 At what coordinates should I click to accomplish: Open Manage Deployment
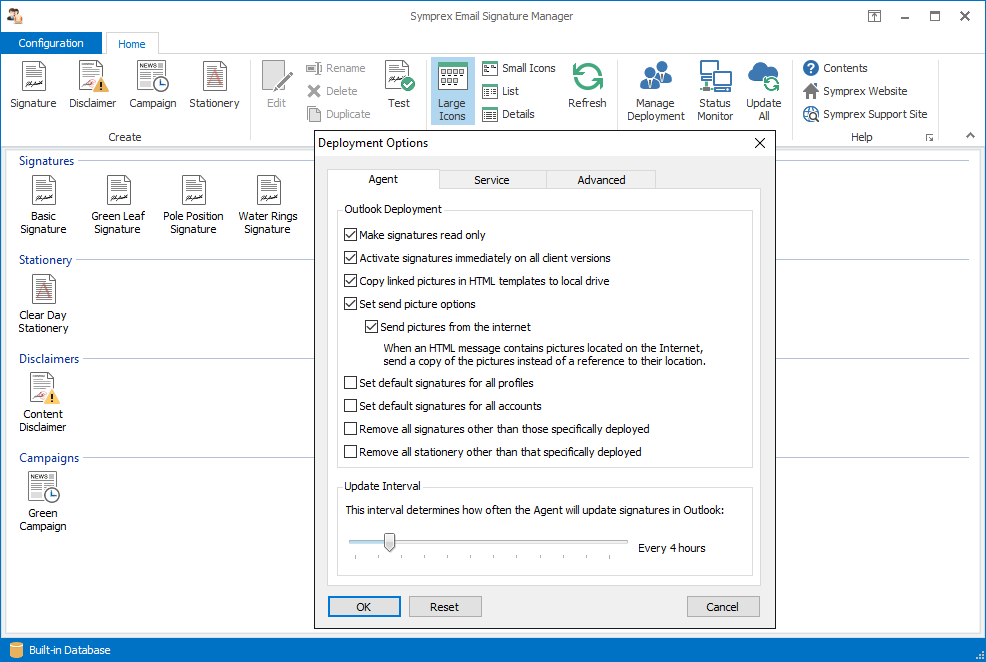point(656,91)
